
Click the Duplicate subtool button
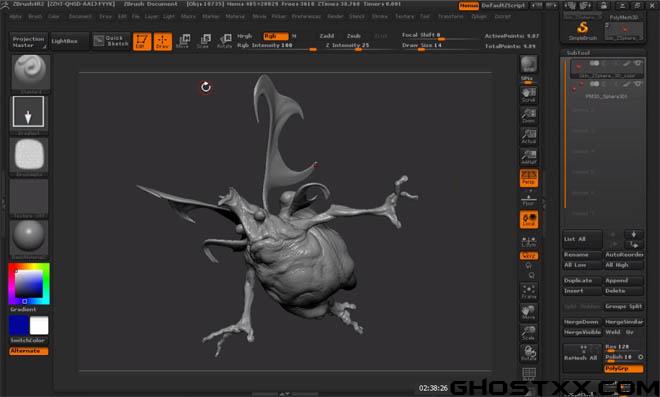click(583, 280)
